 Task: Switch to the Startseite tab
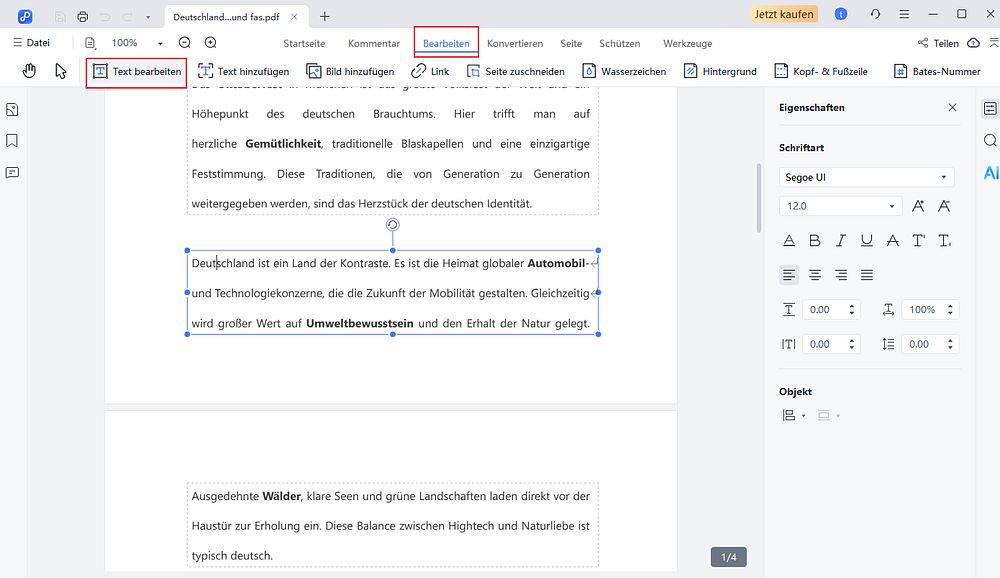point(304,43)
